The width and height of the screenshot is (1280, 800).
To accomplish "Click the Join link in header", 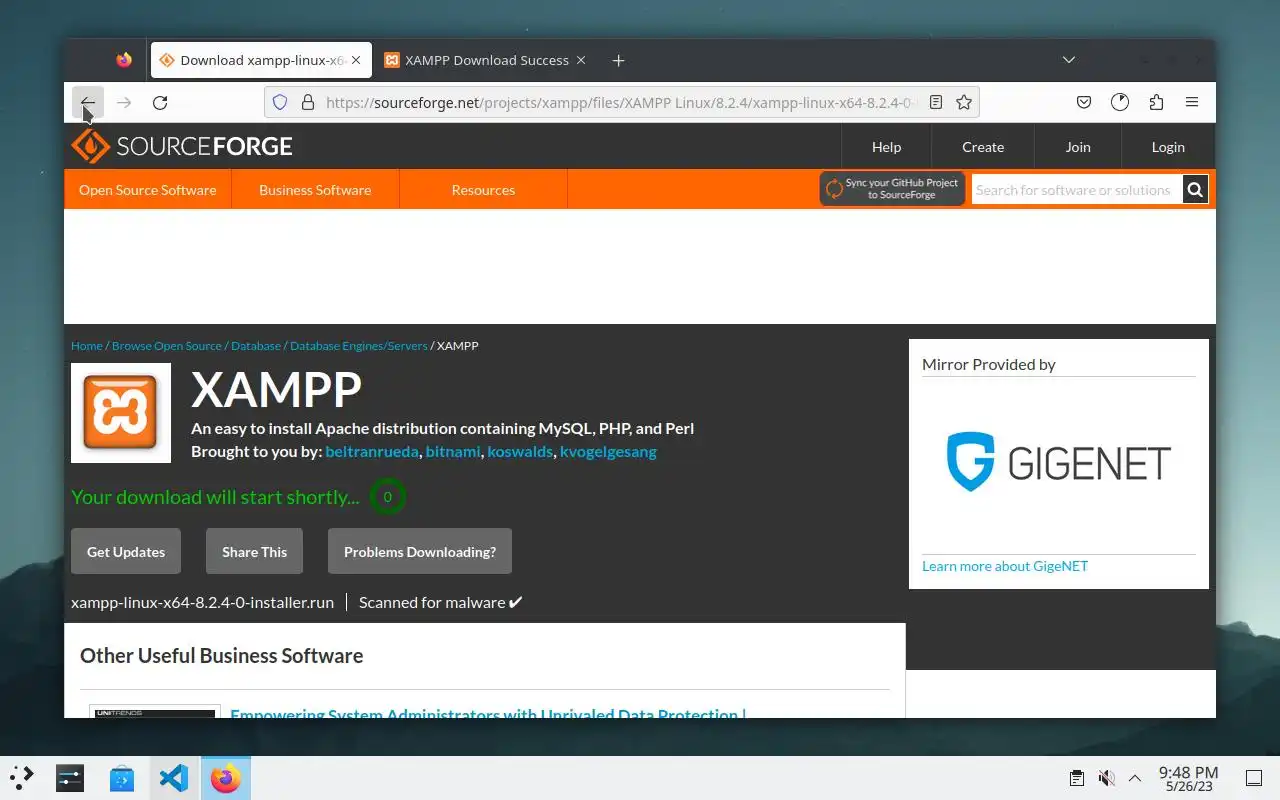I will [1078, 146].
